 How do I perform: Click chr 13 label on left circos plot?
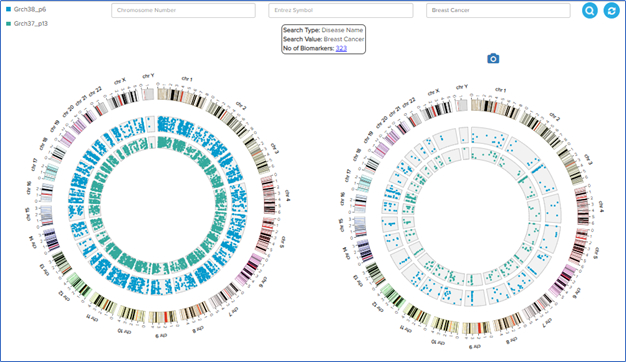click(x=44, y=269)
